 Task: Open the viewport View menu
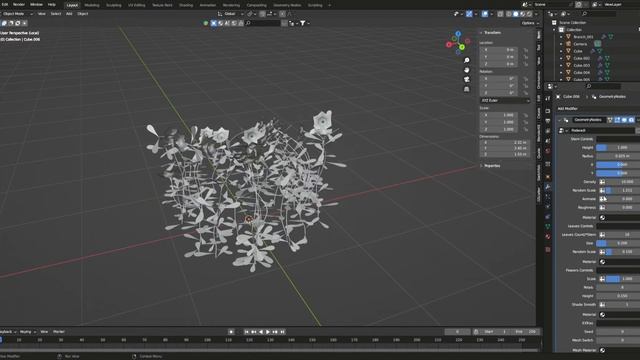coord(42,14)
